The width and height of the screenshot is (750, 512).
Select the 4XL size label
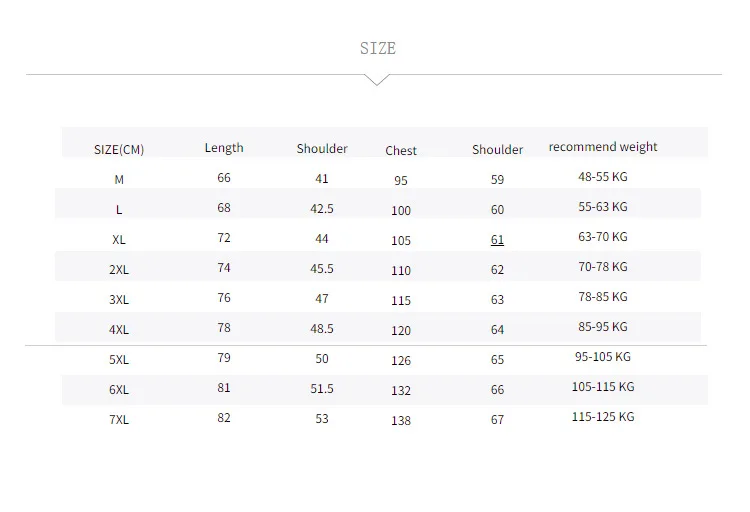pyautogui.click(x=119, y=330)
